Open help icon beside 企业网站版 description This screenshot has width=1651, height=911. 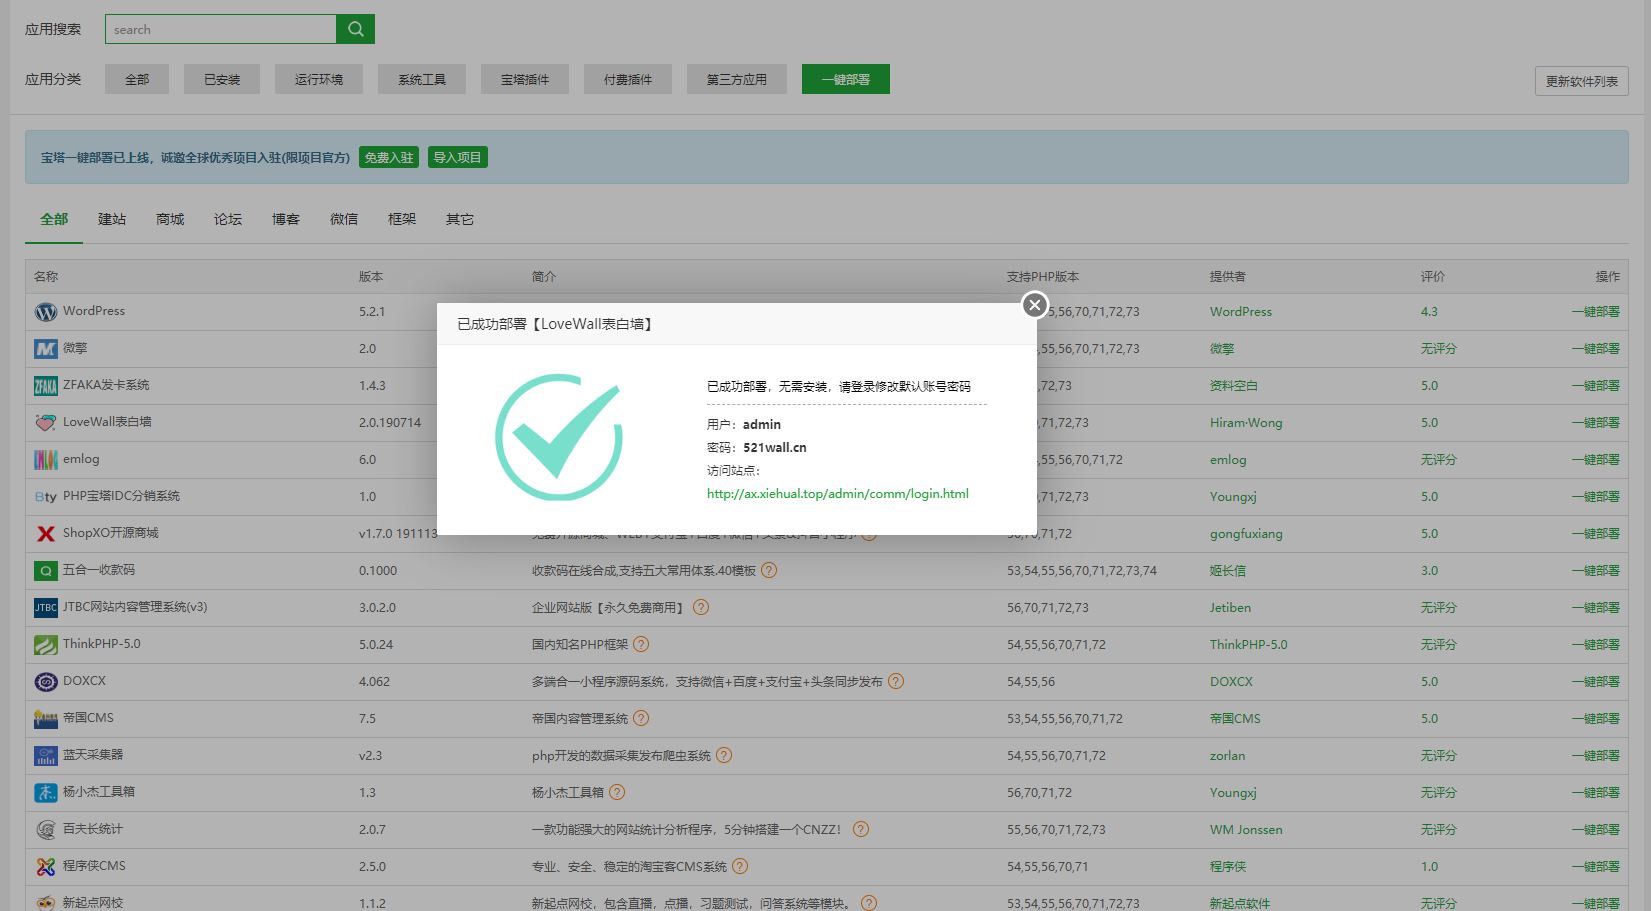click(701, 607)
